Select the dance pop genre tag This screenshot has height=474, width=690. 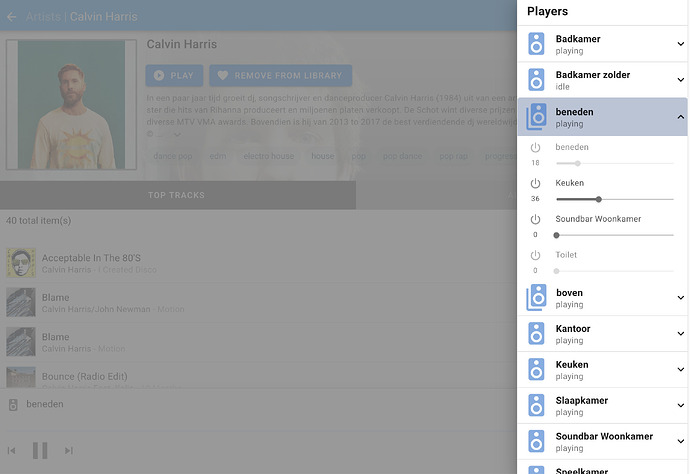click(172, 156)
